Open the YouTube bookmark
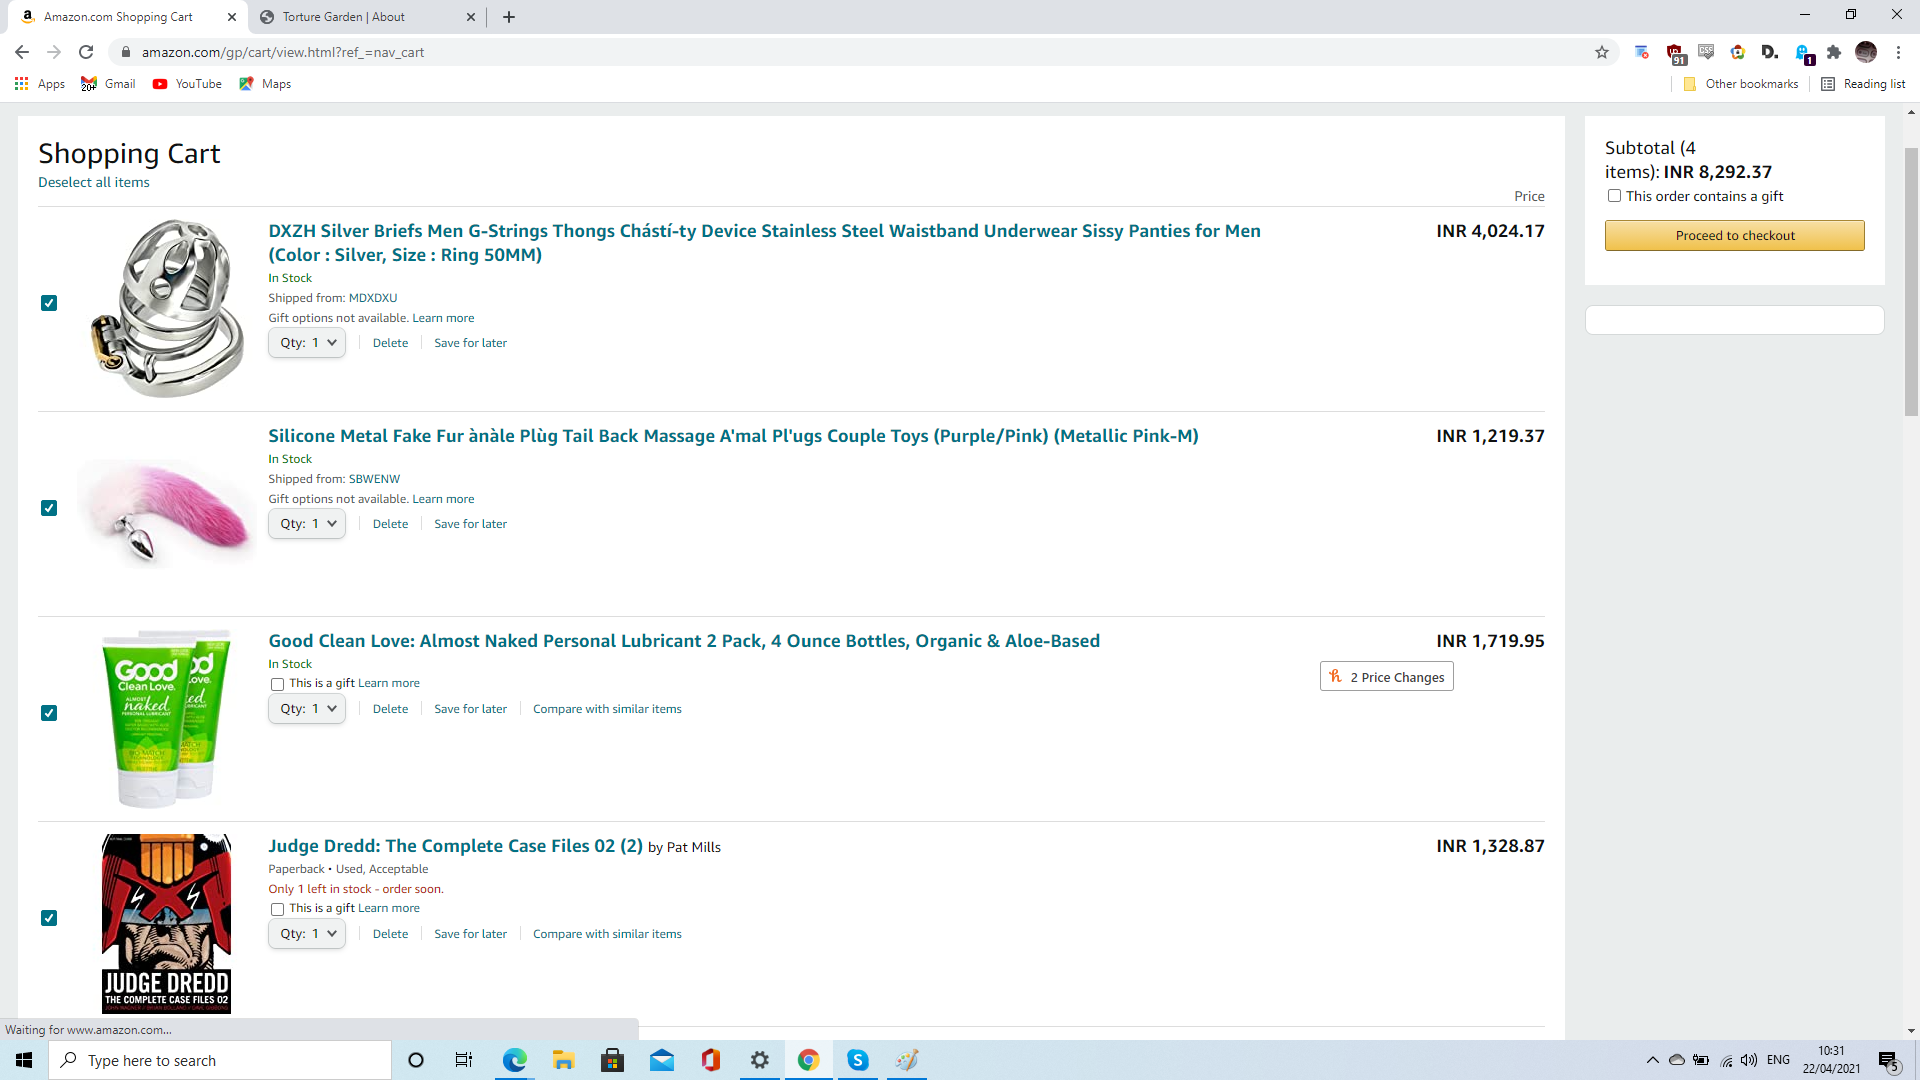This screenshot has height=1080, width=1920. tap(187, 84)
